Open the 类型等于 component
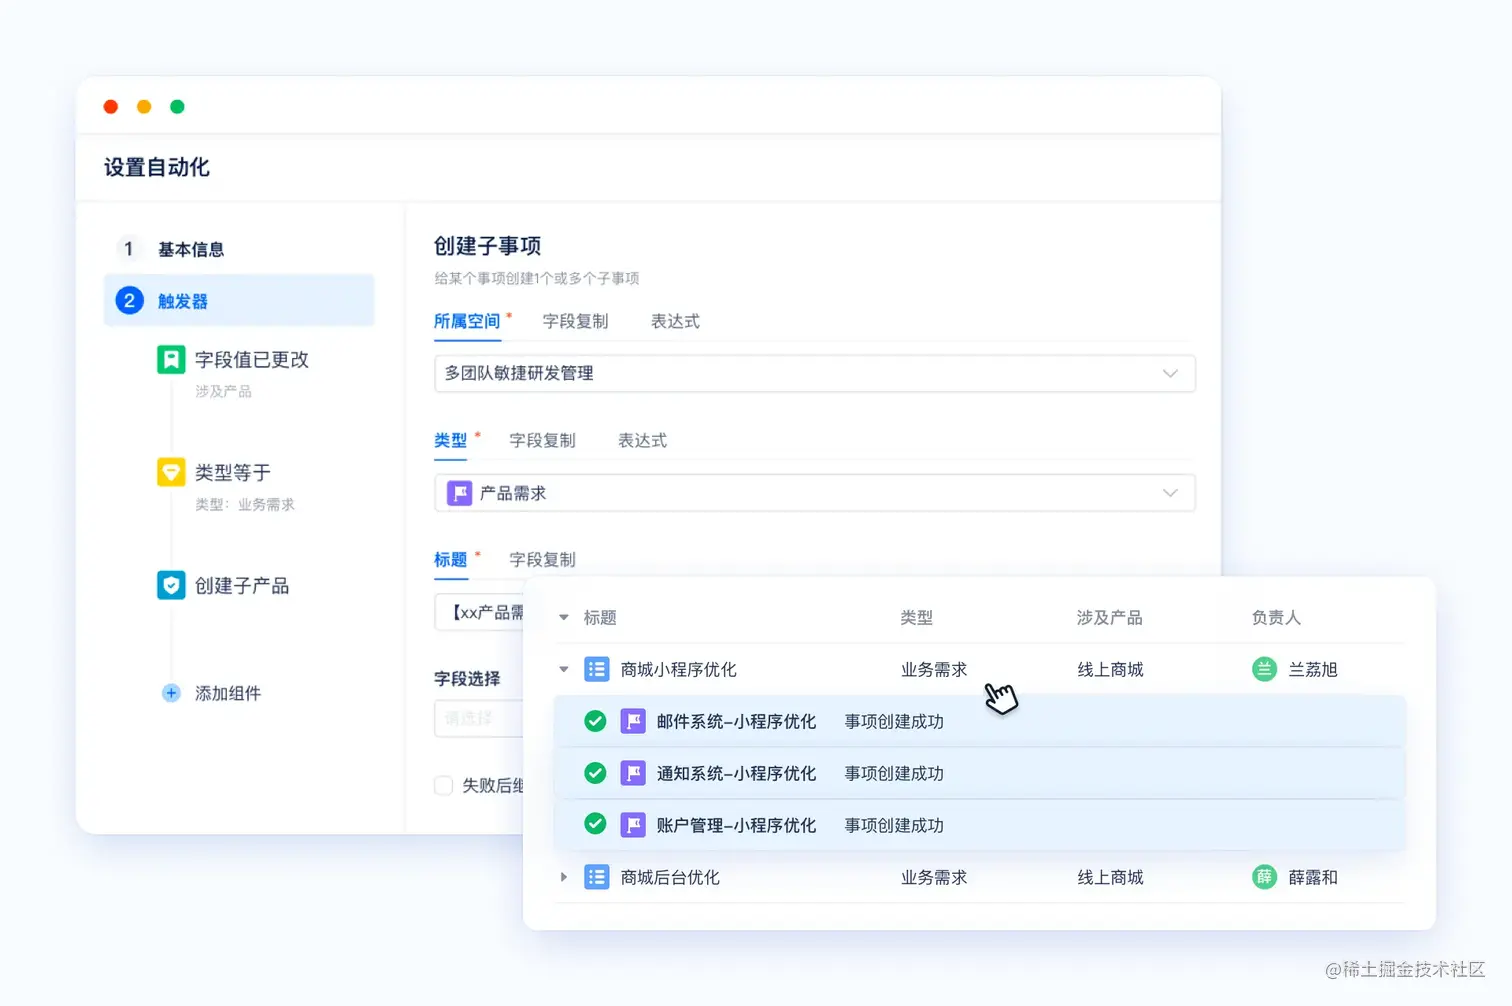This screenshot has width=1512, height=1006. (233, 472)
